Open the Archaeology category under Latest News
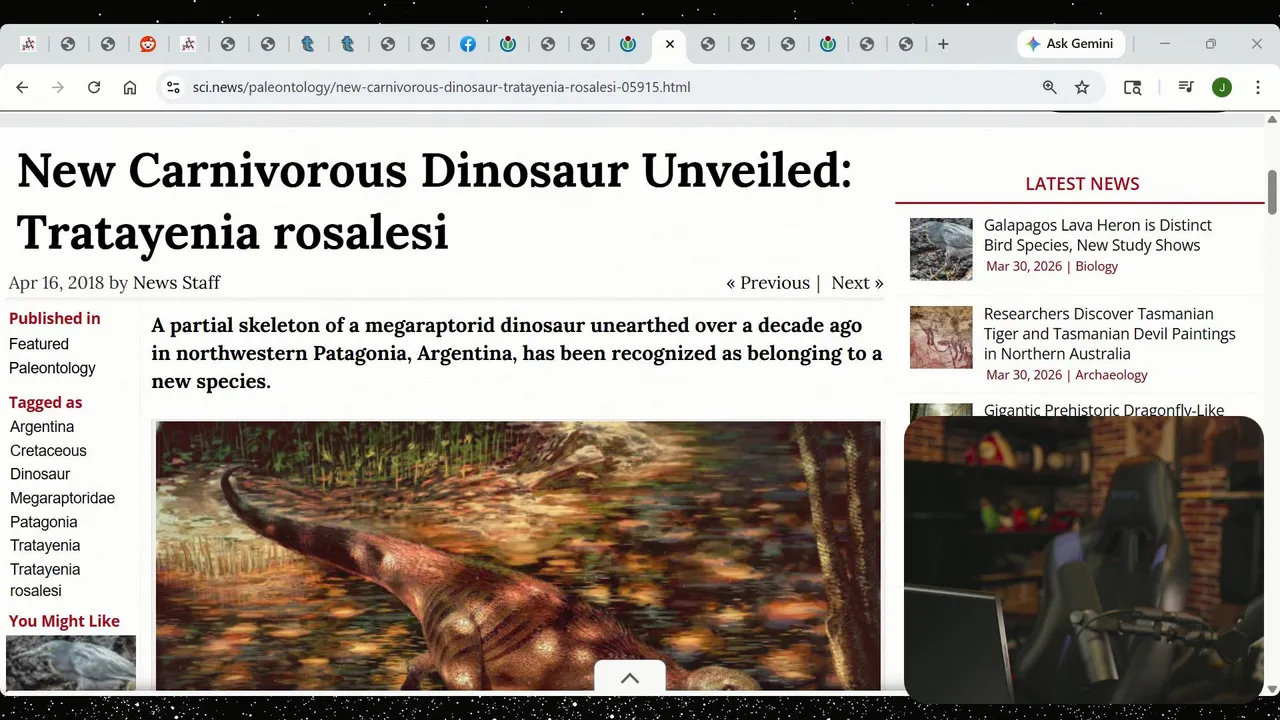 [x=1111, y=375]
